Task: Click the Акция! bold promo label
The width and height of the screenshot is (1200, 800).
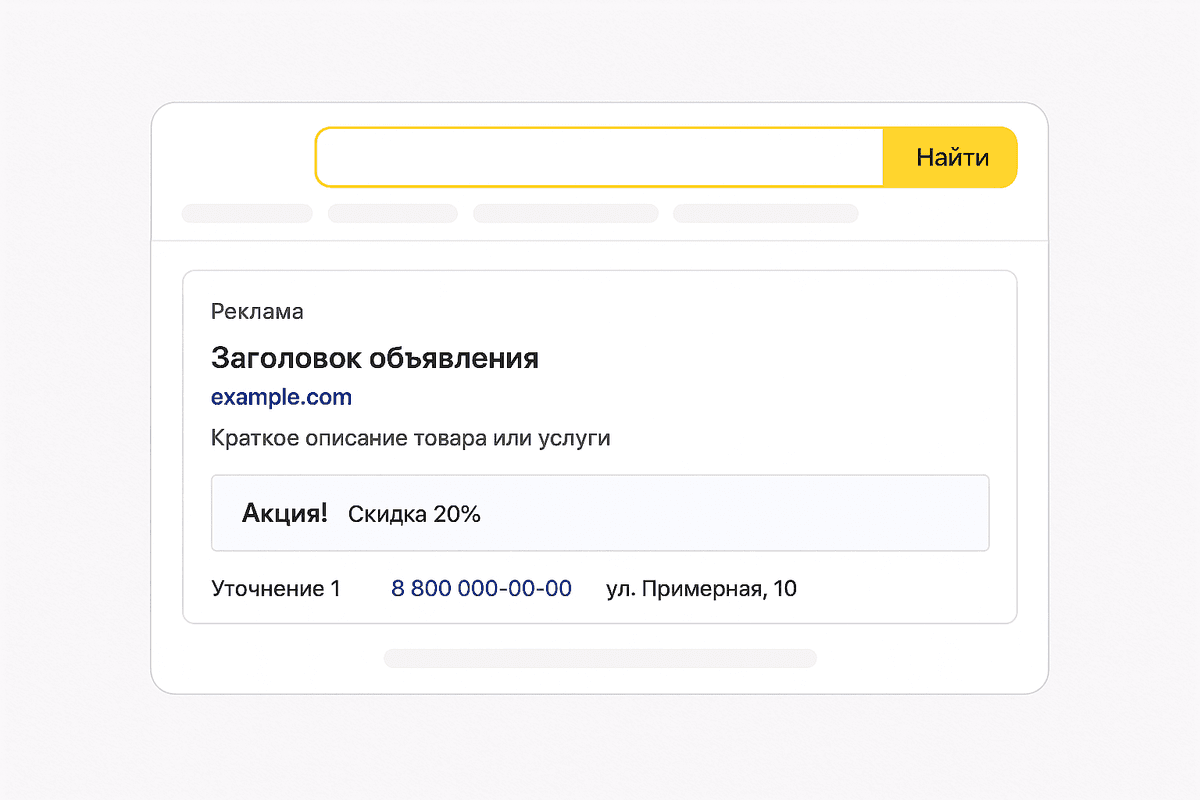Action: point(281,513)
